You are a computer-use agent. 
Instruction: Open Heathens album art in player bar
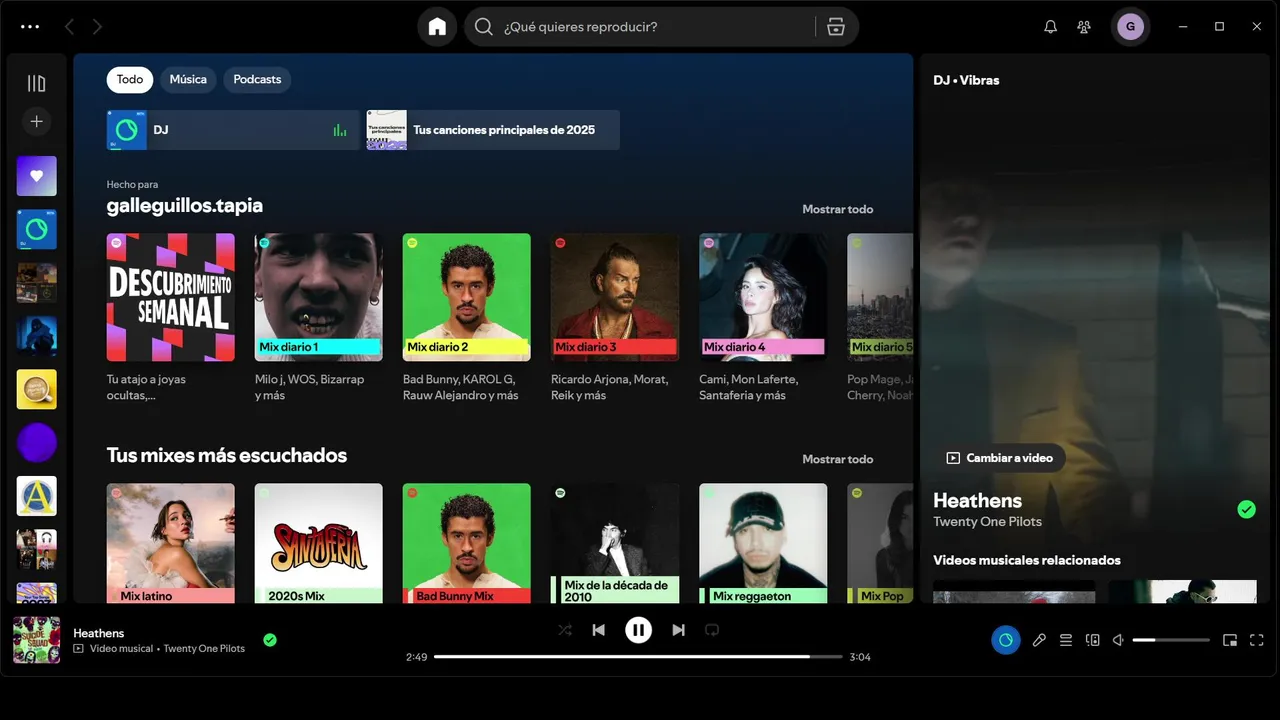click(x=36, y=640)
